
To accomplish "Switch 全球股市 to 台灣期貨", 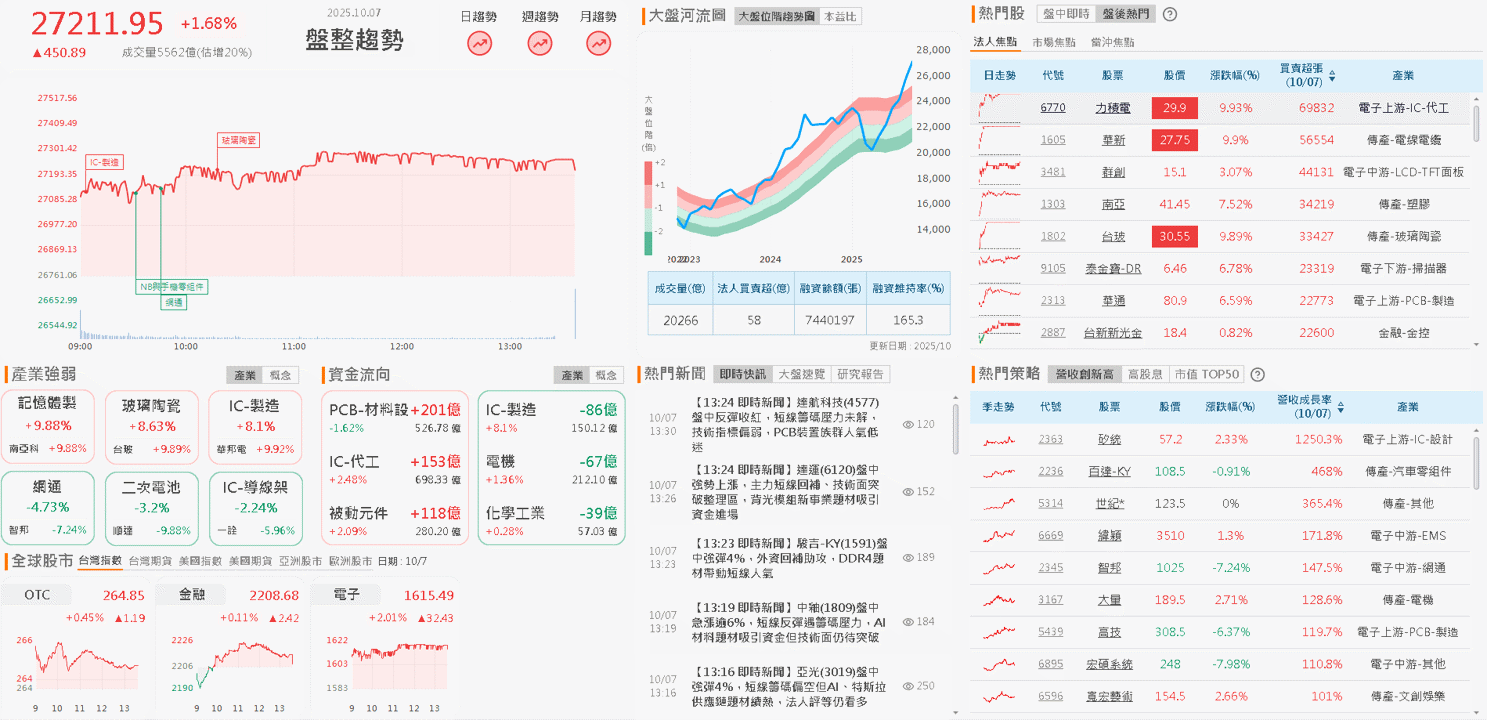I will (x=150, y=562).
